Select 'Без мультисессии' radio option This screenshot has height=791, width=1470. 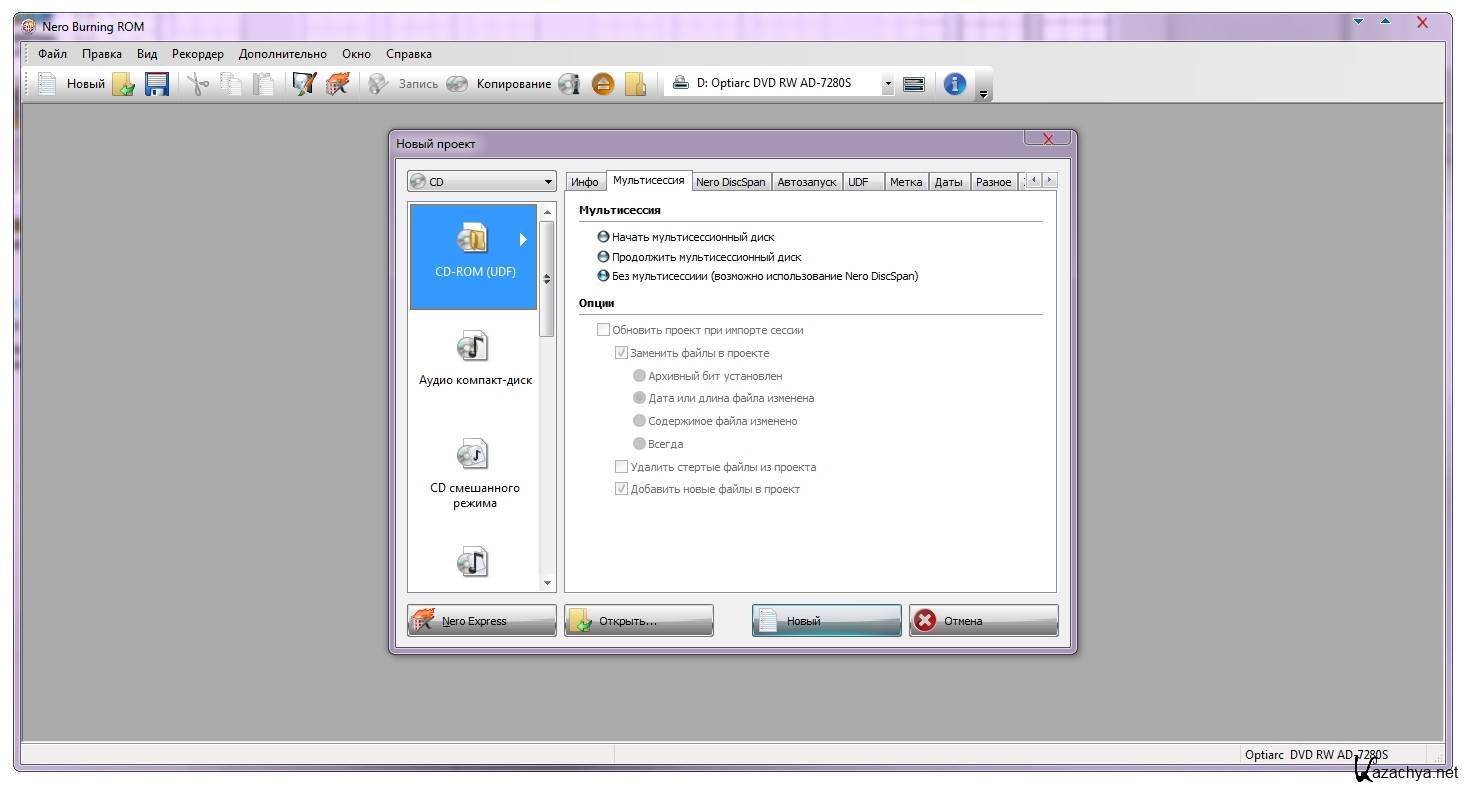603,276
